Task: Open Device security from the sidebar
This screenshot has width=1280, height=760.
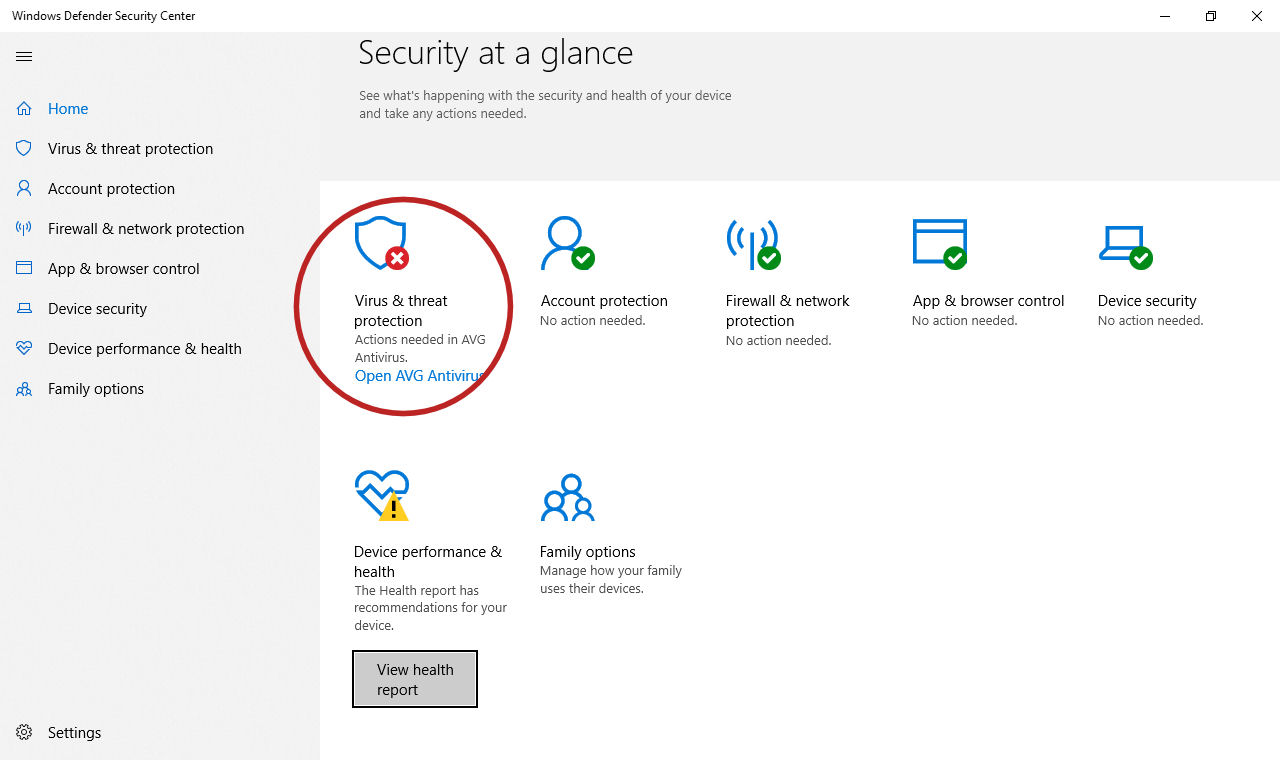Action: (97, 308)
